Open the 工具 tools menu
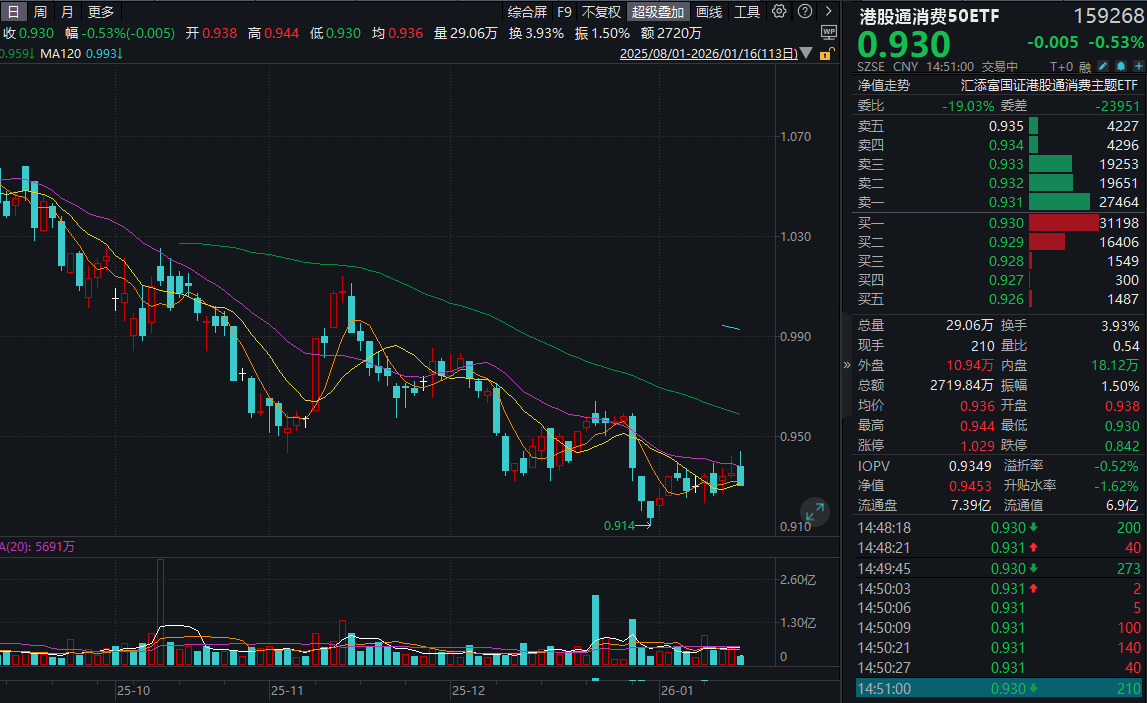Viewport: 1147px width, 703px height. pyautogui.click(x=747, y=12)
